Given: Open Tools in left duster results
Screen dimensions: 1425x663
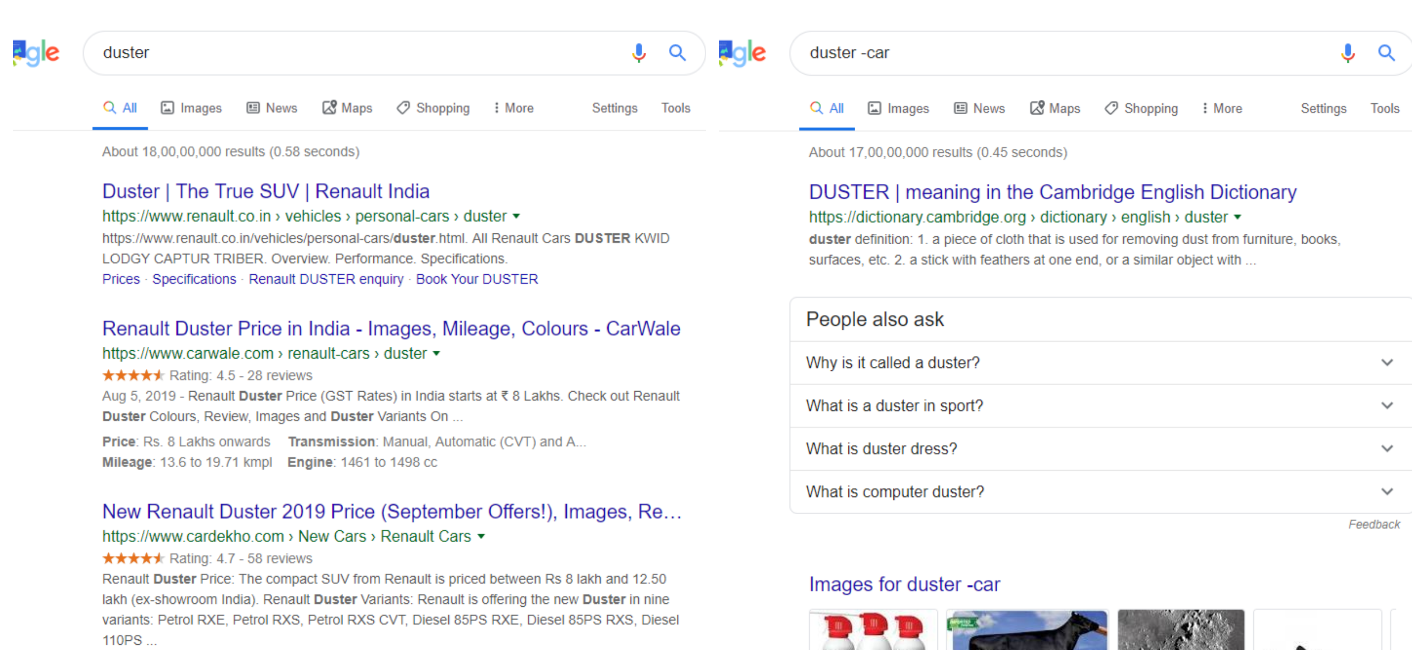Looking at the screenshot, I should (x=676, y=108).
